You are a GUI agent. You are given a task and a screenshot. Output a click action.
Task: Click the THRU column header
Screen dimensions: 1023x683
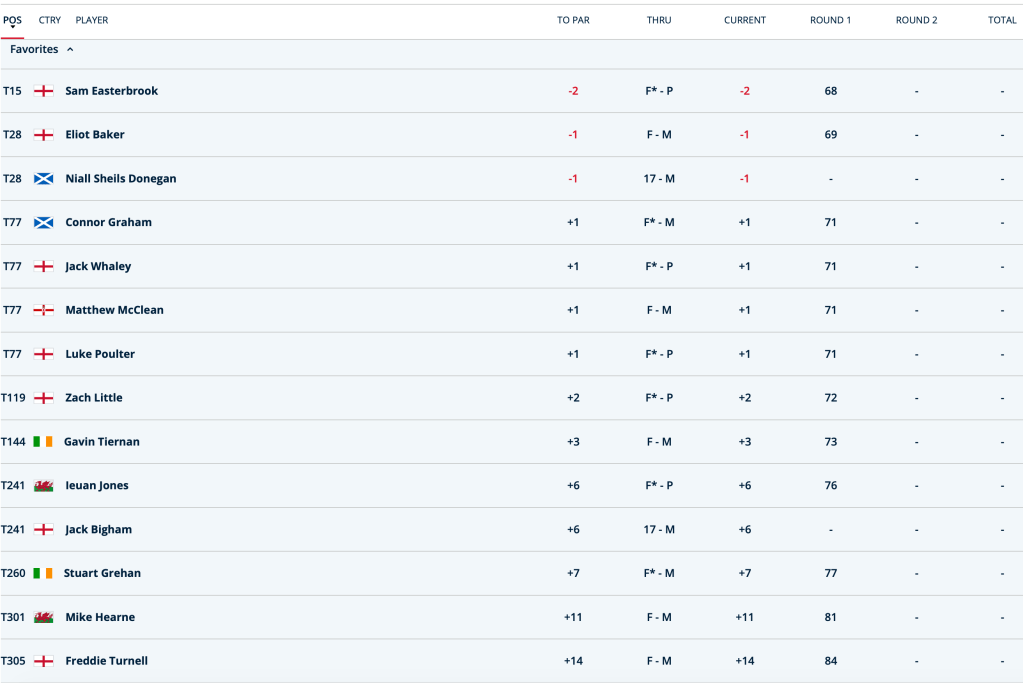click(659, 20)
